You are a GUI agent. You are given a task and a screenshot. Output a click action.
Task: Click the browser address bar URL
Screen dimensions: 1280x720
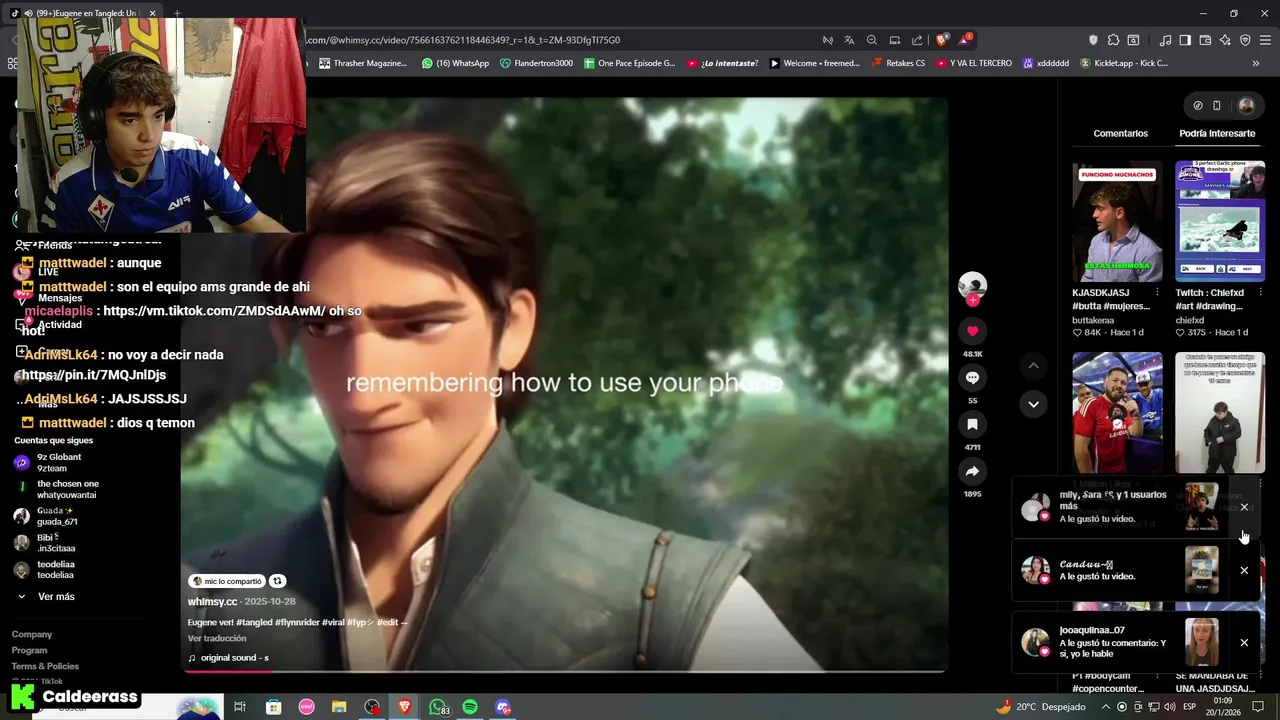pyautogui.click(x=463, y=40)
